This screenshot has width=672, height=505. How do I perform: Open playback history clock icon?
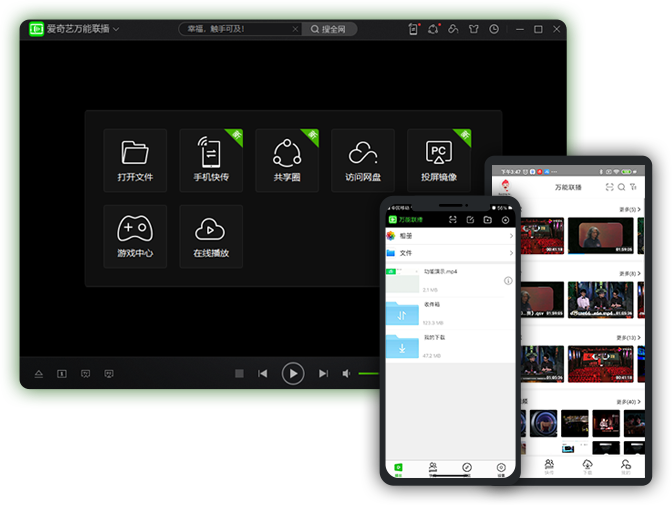point(494,29)
